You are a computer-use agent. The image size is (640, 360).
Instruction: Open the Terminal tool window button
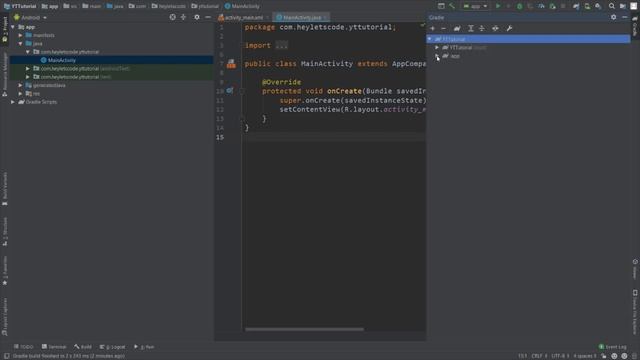(54, 347)
